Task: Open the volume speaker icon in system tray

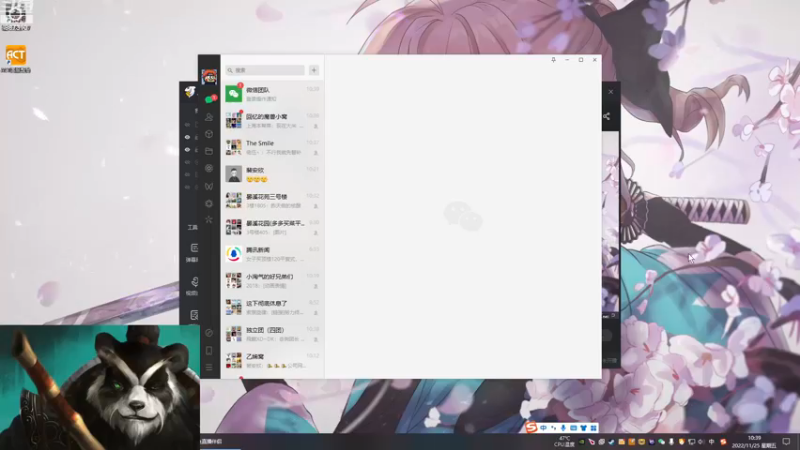Action: tap(701, 442)
